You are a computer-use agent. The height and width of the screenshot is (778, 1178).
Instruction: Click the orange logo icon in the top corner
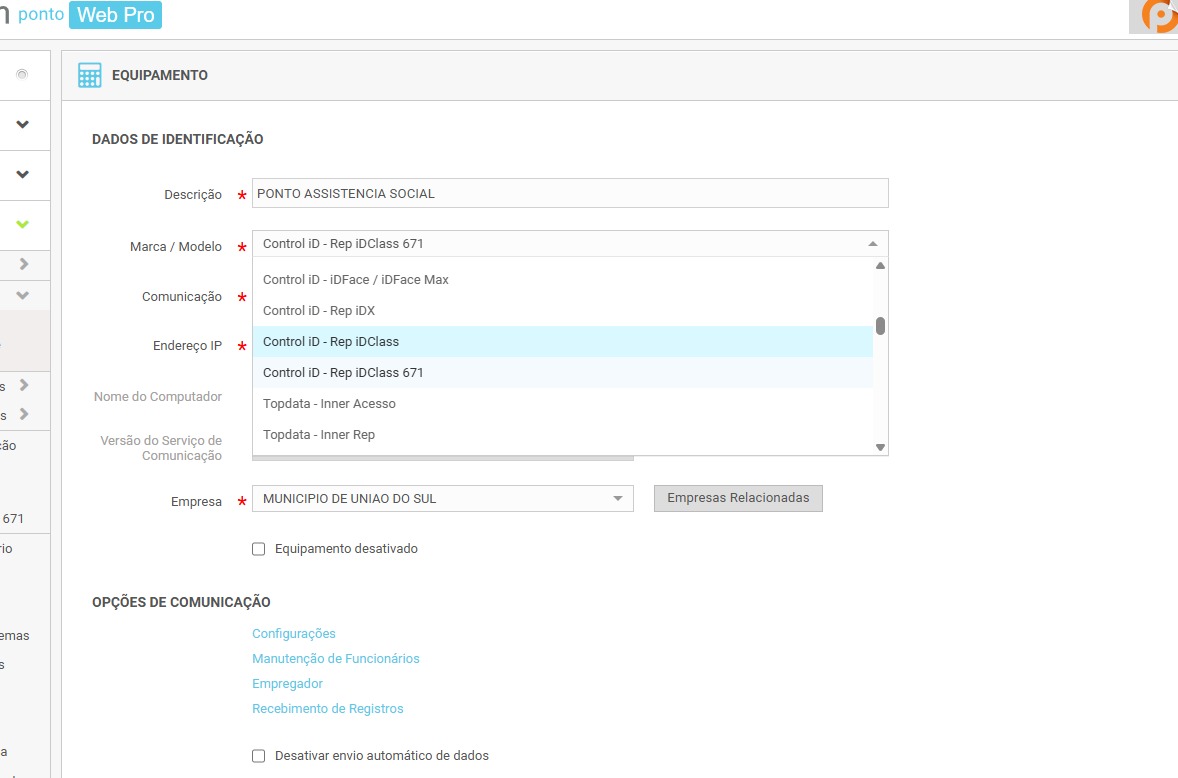click(x=1158, y=16)
